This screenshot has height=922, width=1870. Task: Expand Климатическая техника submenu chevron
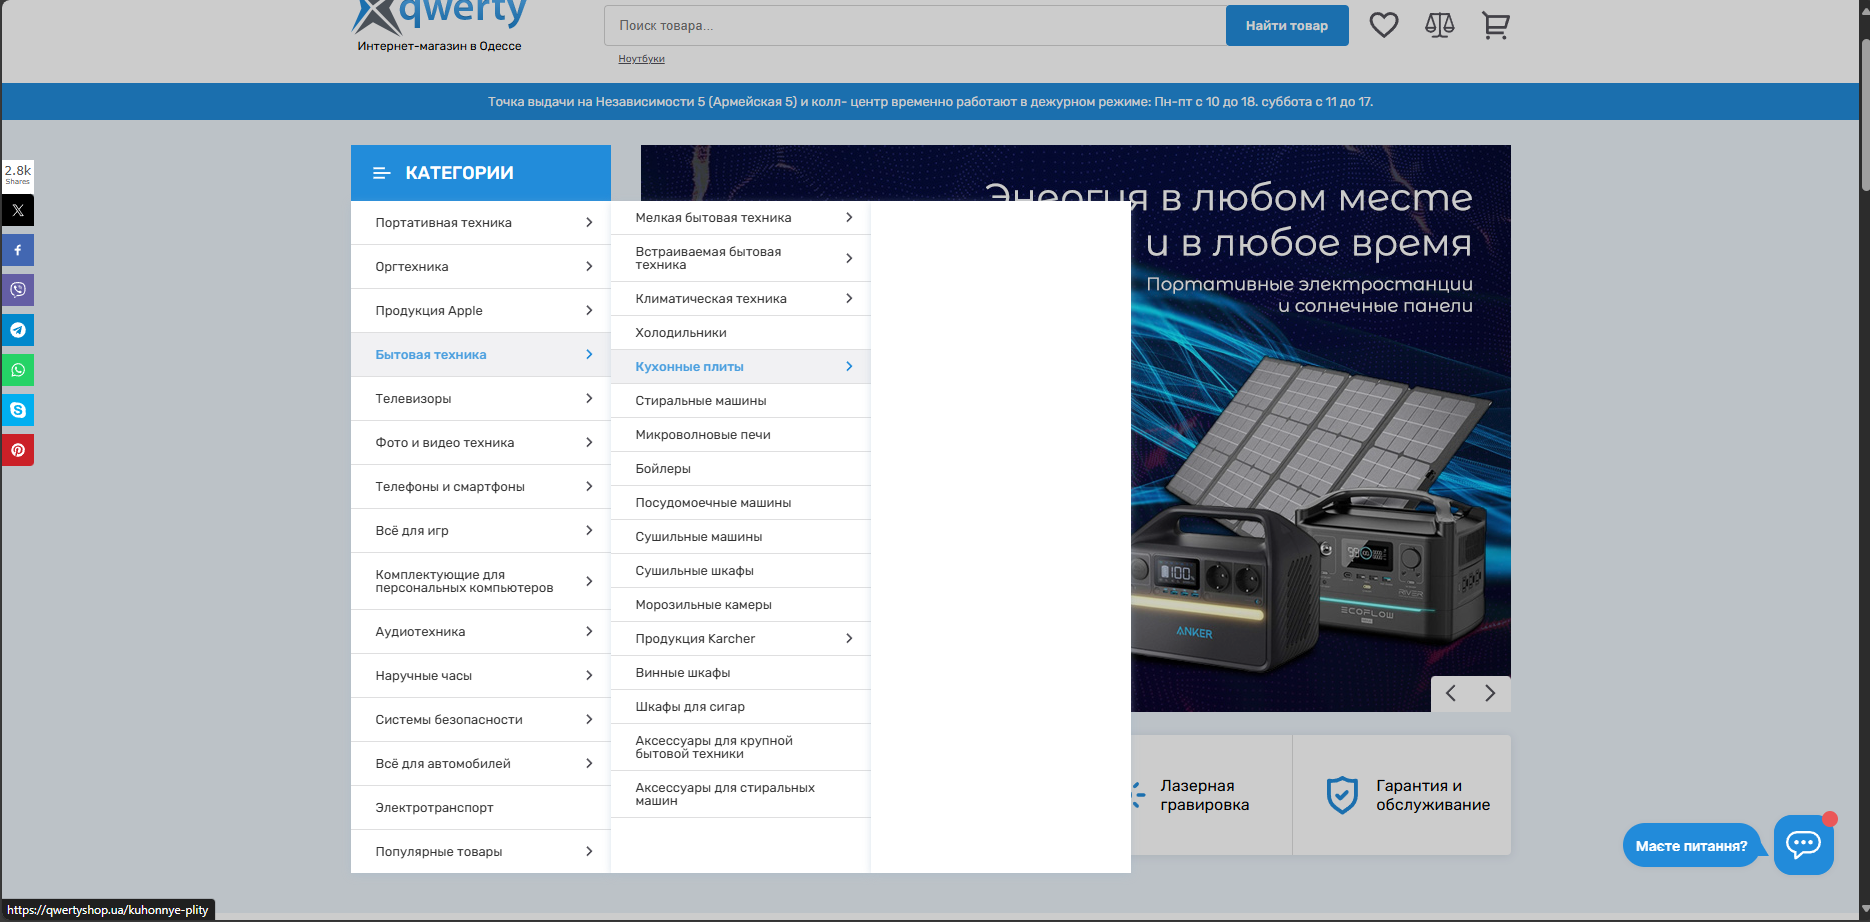pyautogui.click(x=849, y=299)
